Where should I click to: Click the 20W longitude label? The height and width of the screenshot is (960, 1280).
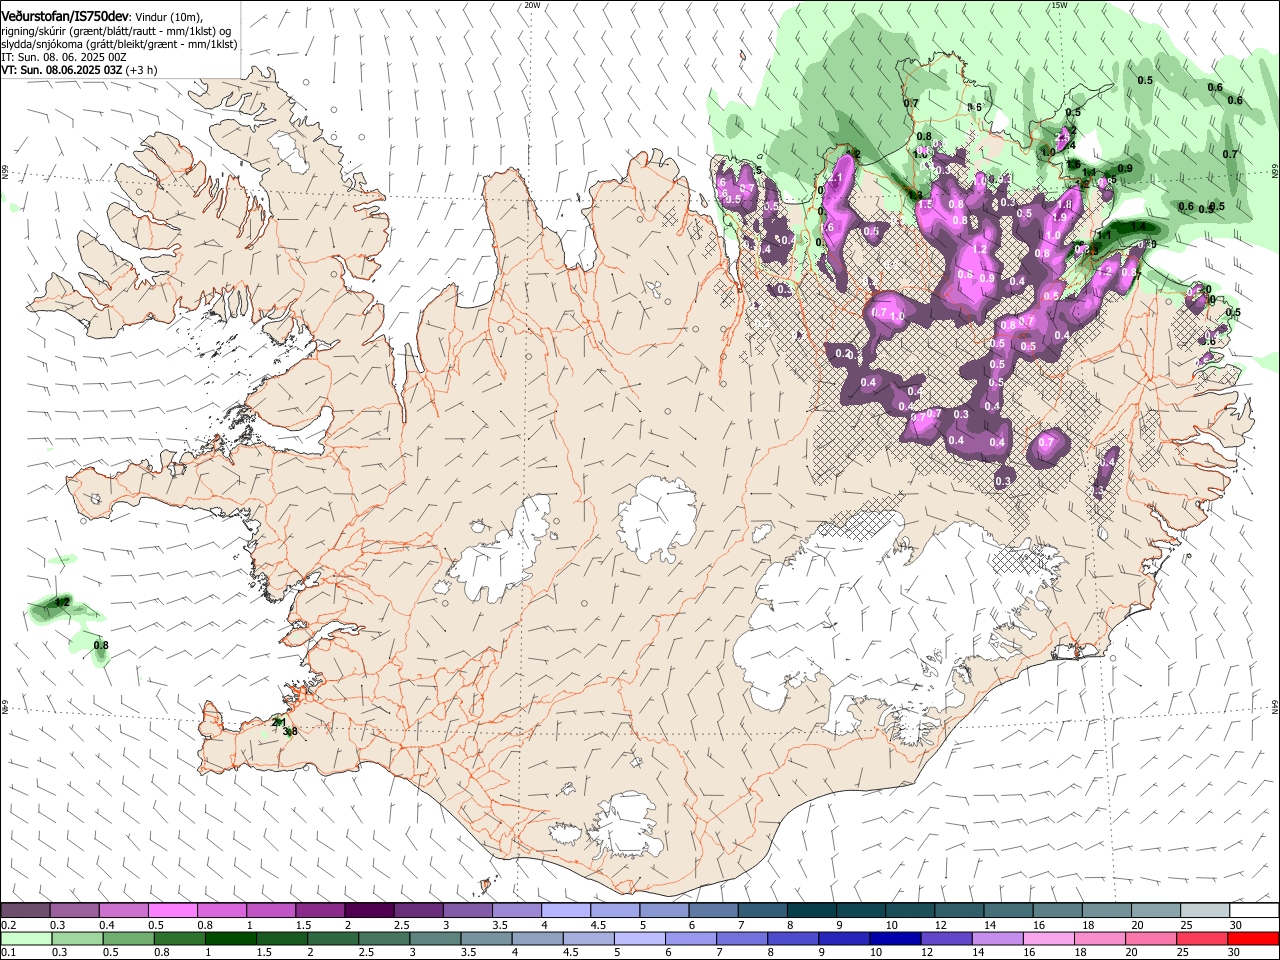[x=532, y=5]
